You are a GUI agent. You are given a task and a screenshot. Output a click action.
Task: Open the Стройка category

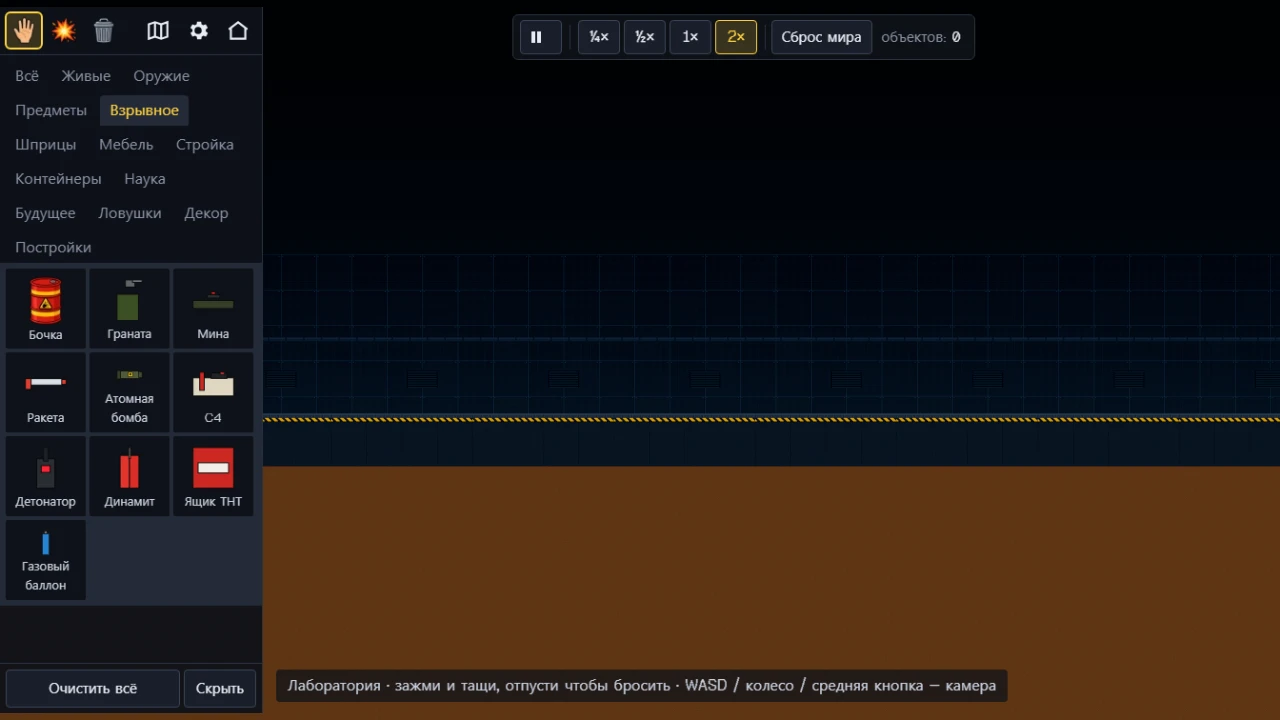(205, 144)
